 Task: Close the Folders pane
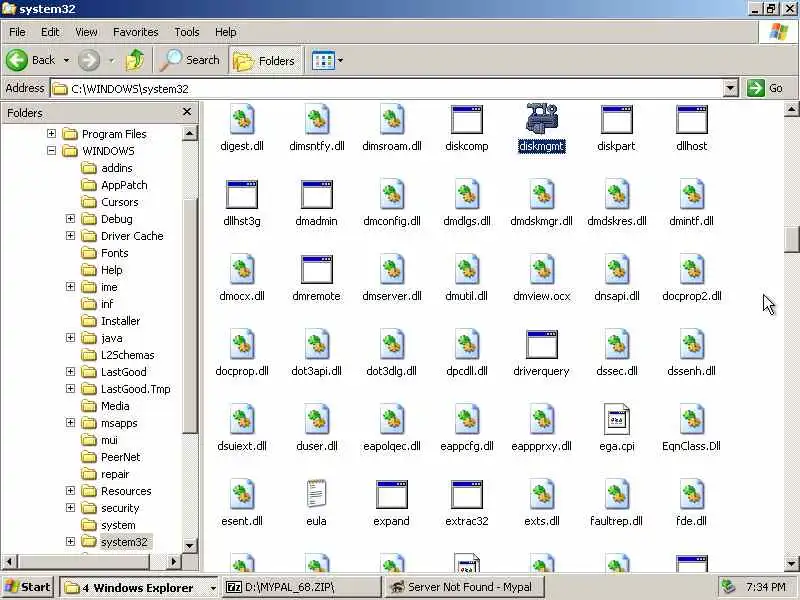(x=187, y=112)
